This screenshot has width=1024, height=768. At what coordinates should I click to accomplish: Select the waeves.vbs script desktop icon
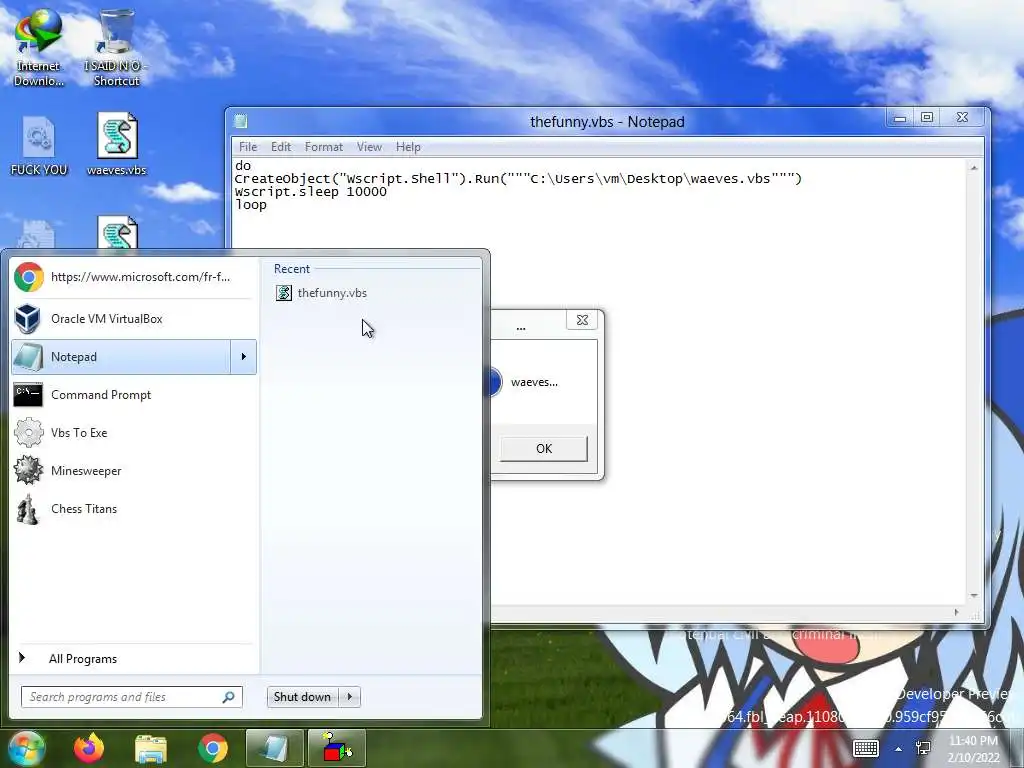[x=117, y=145]
